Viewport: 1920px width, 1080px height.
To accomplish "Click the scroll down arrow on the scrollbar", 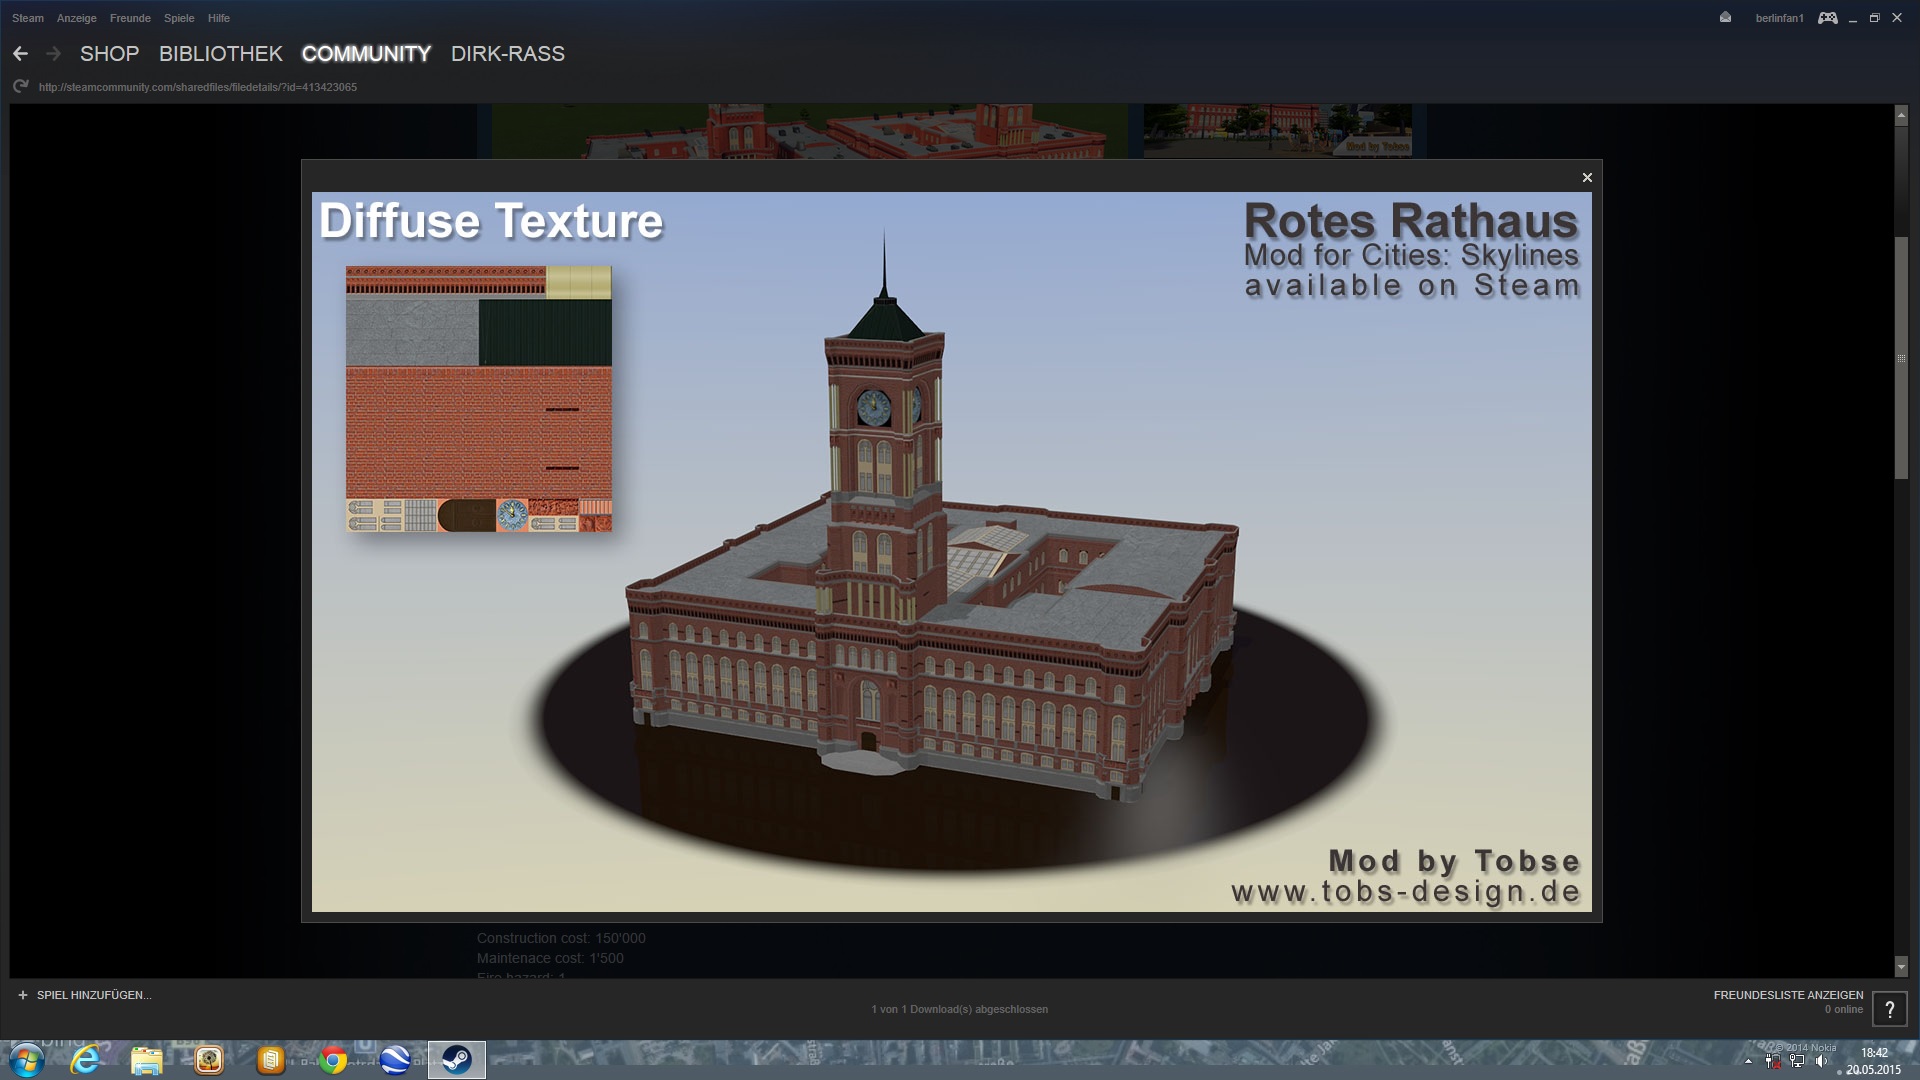I will [1901, 967].
